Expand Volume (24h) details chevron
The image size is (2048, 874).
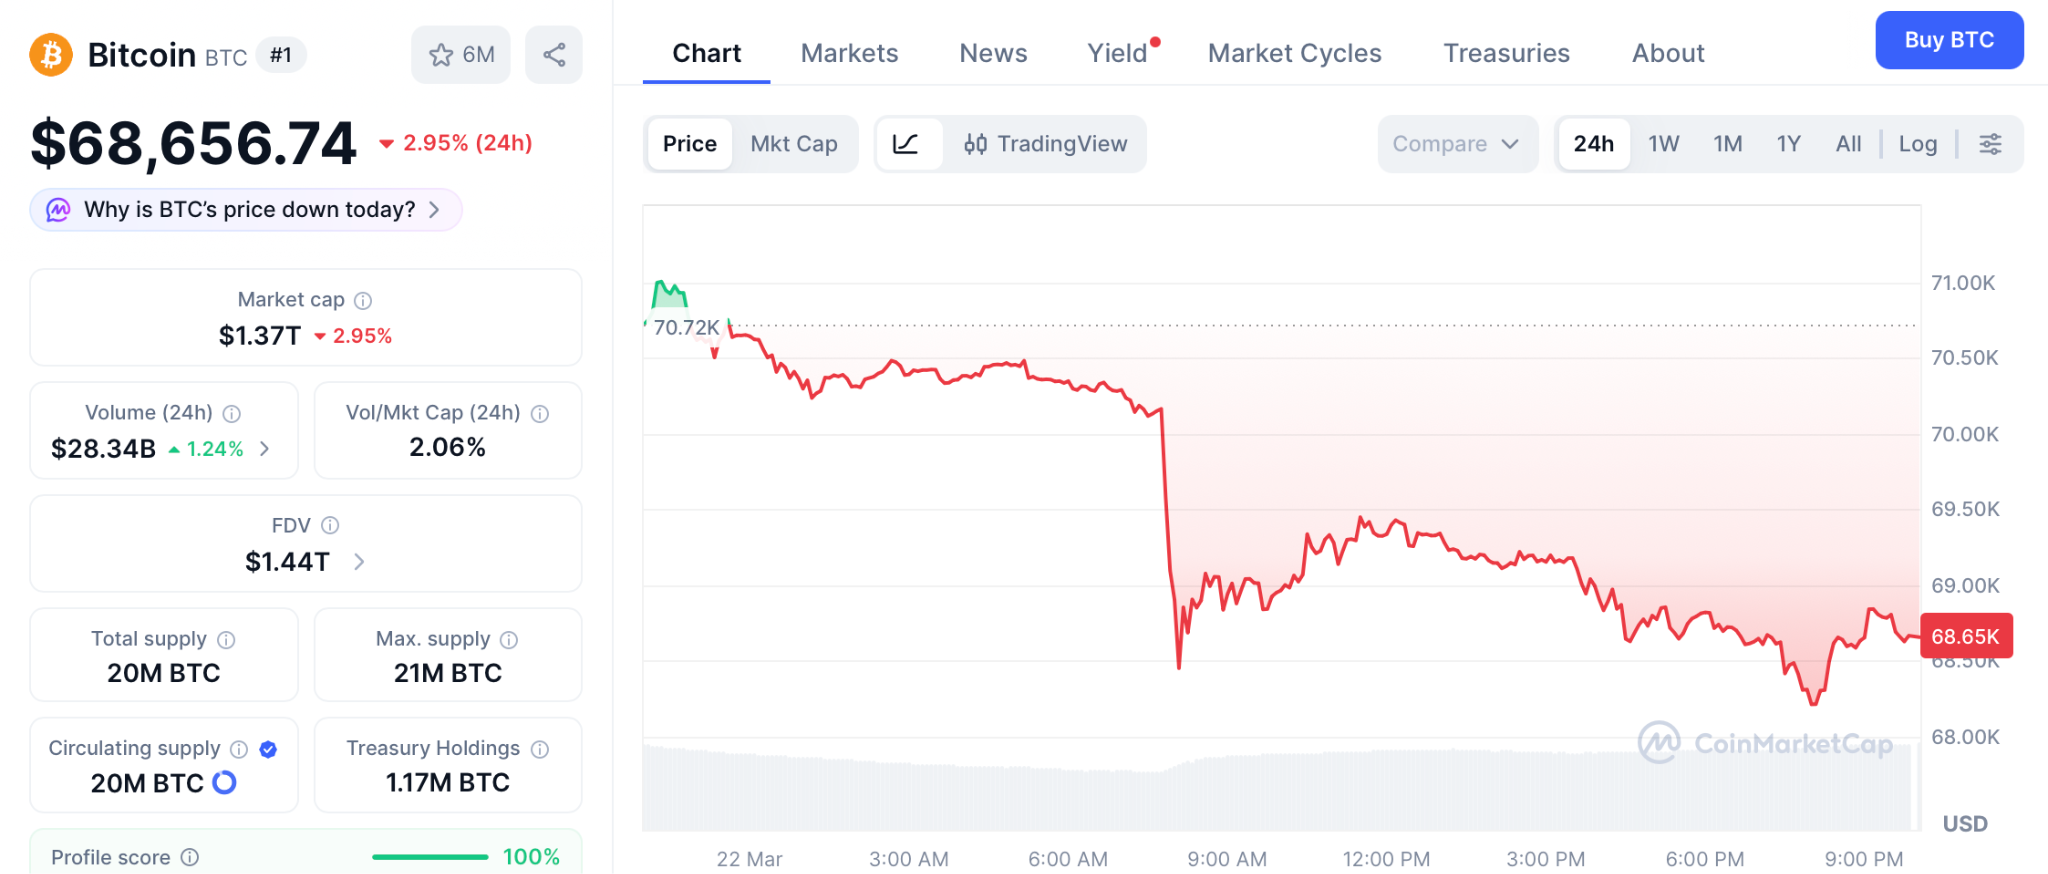click(x=265, y=449)
